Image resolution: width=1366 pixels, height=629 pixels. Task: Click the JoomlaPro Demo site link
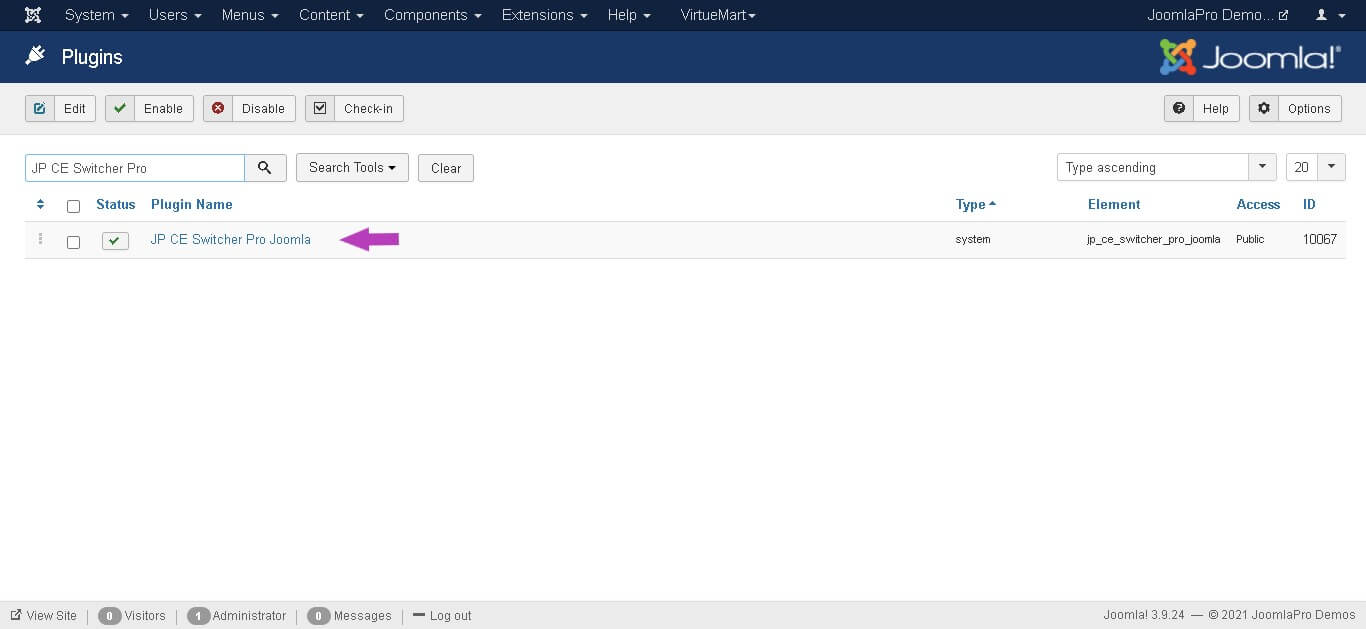click(1218, 15)
